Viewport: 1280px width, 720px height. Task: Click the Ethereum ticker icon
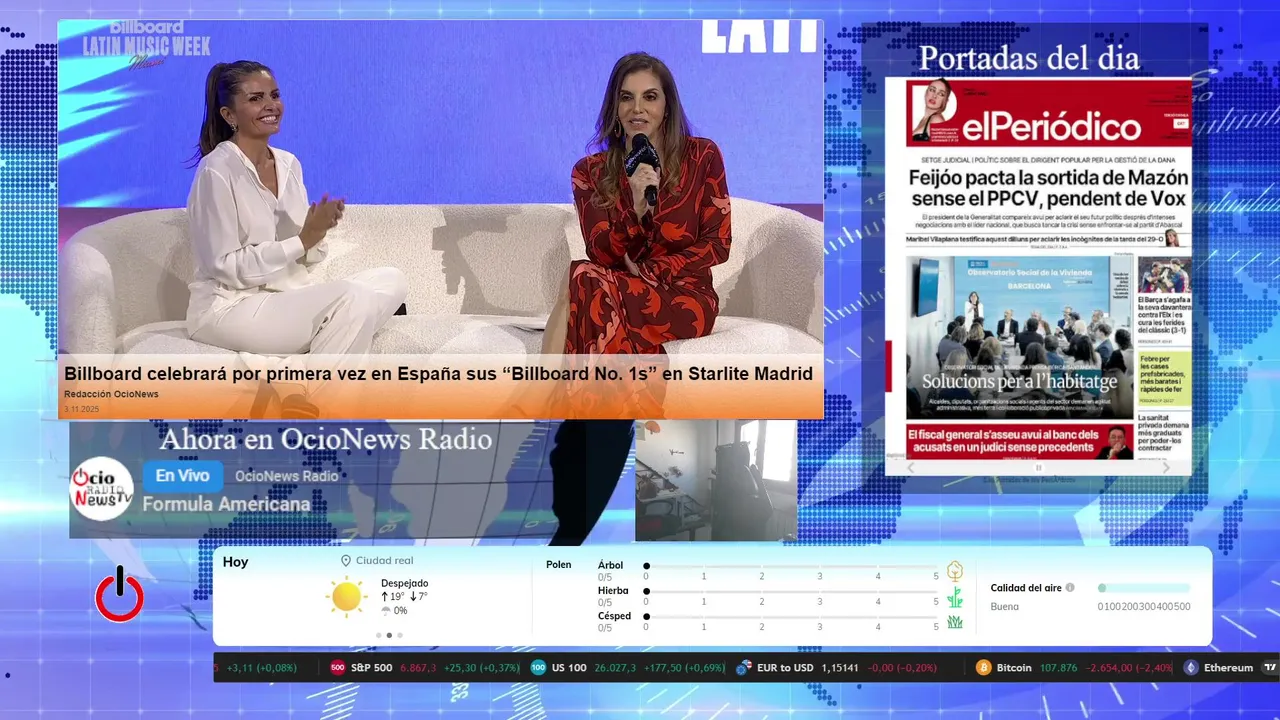tap(1191, 667)
